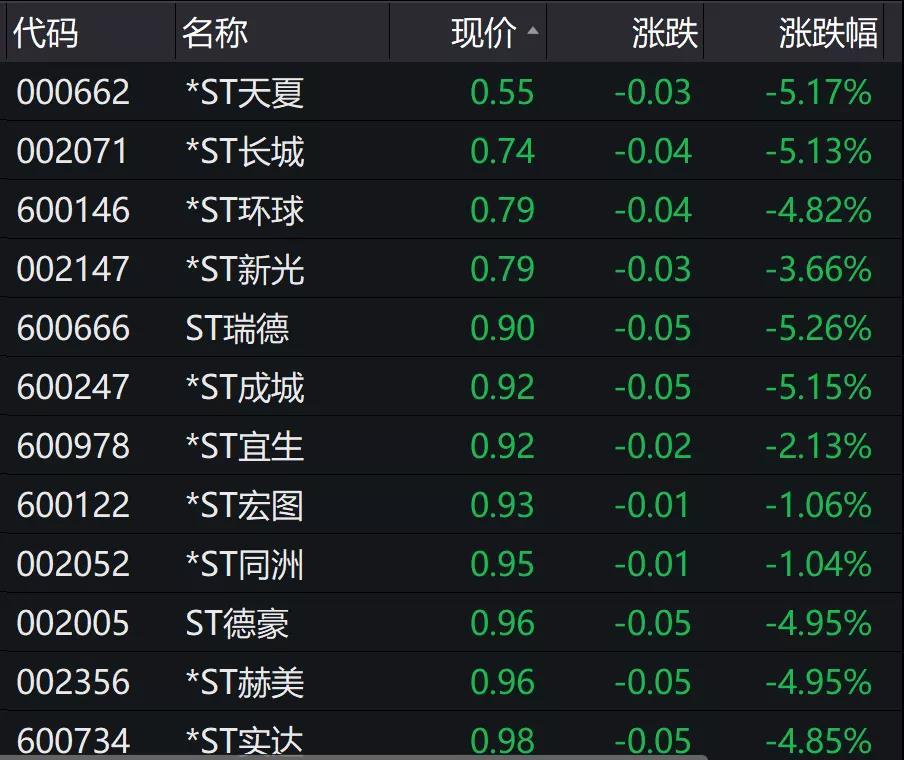
Task: Select the *ST天夏 stock name
Action: [x=245, y=93]
